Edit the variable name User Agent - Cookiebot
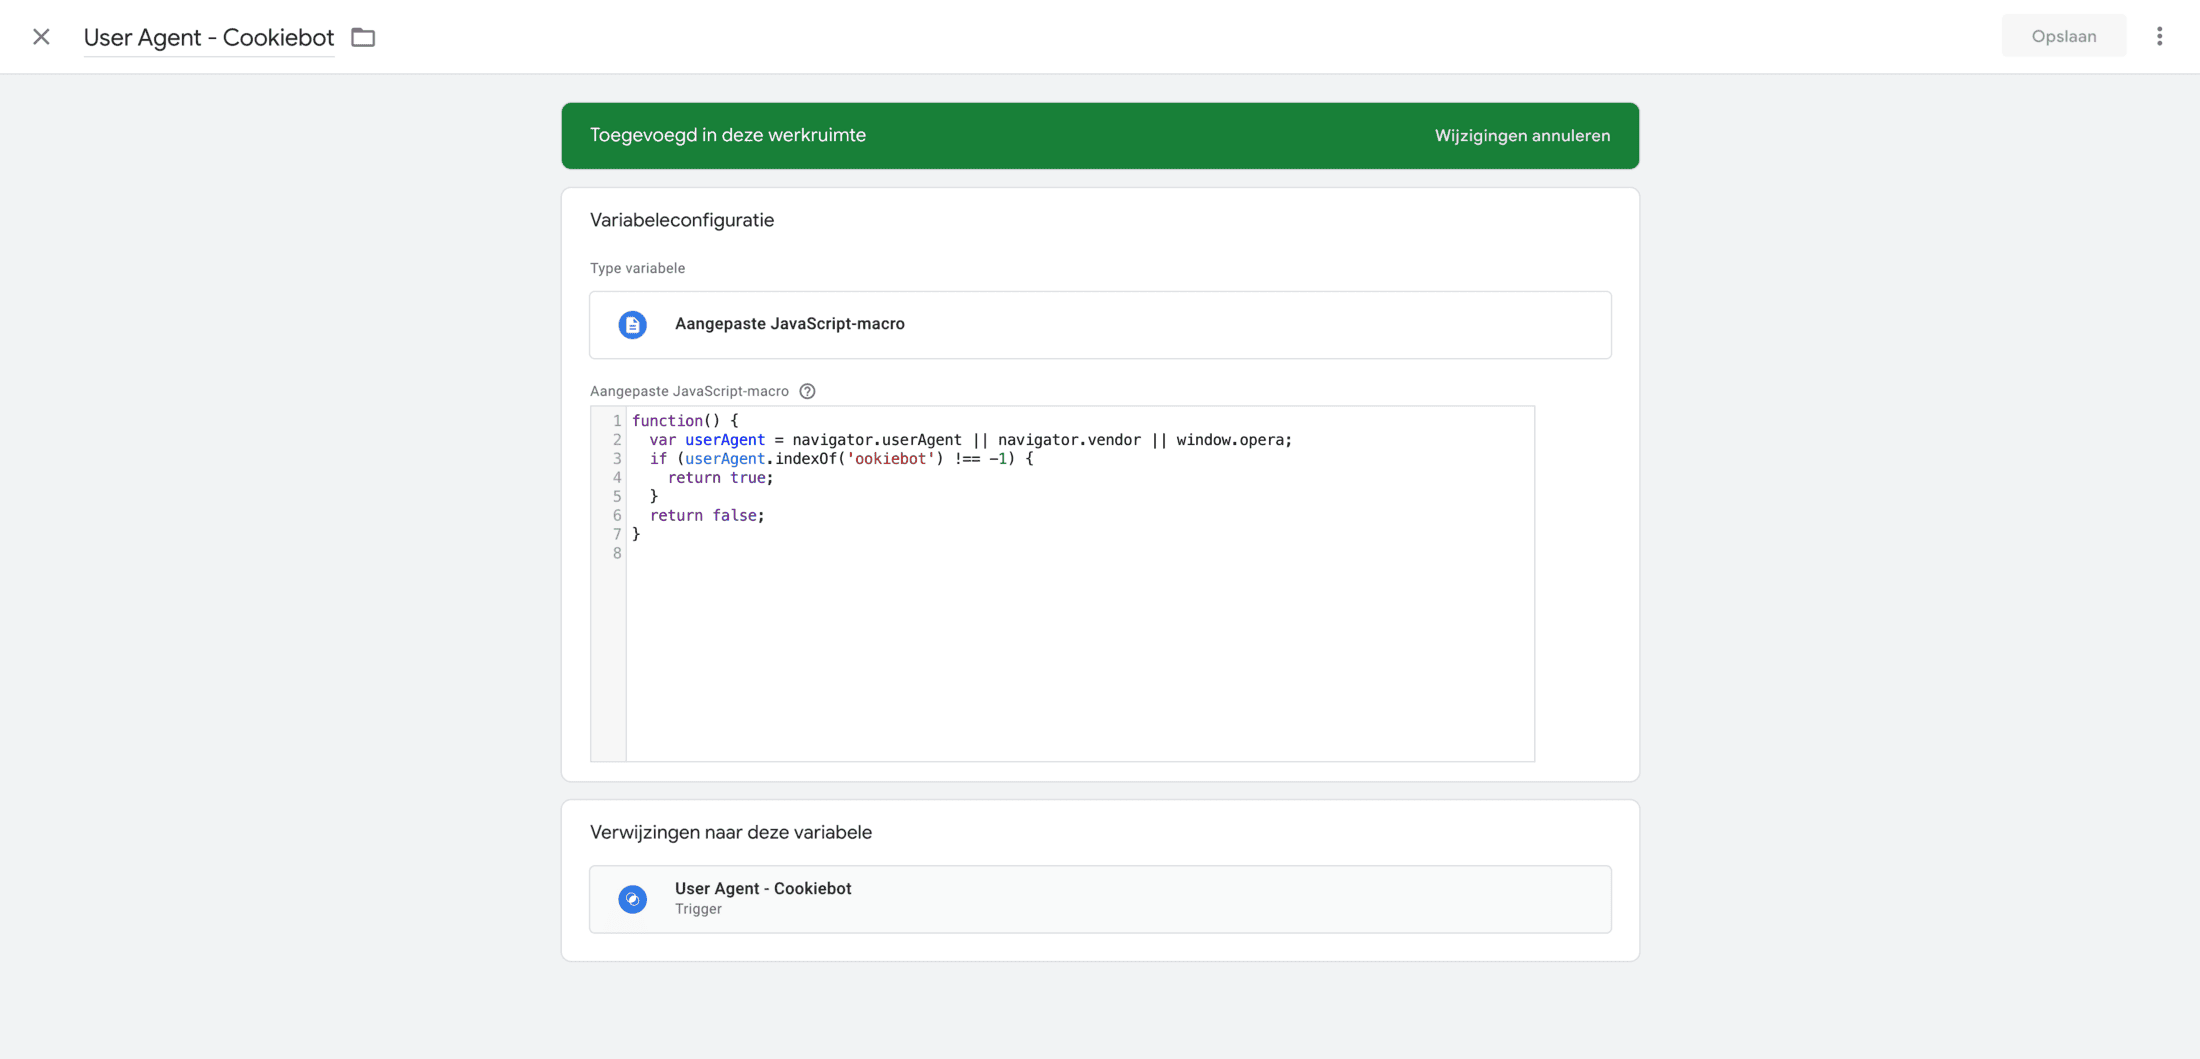The width and height of the screenshot is (2200, 1059). pos(208,37)
